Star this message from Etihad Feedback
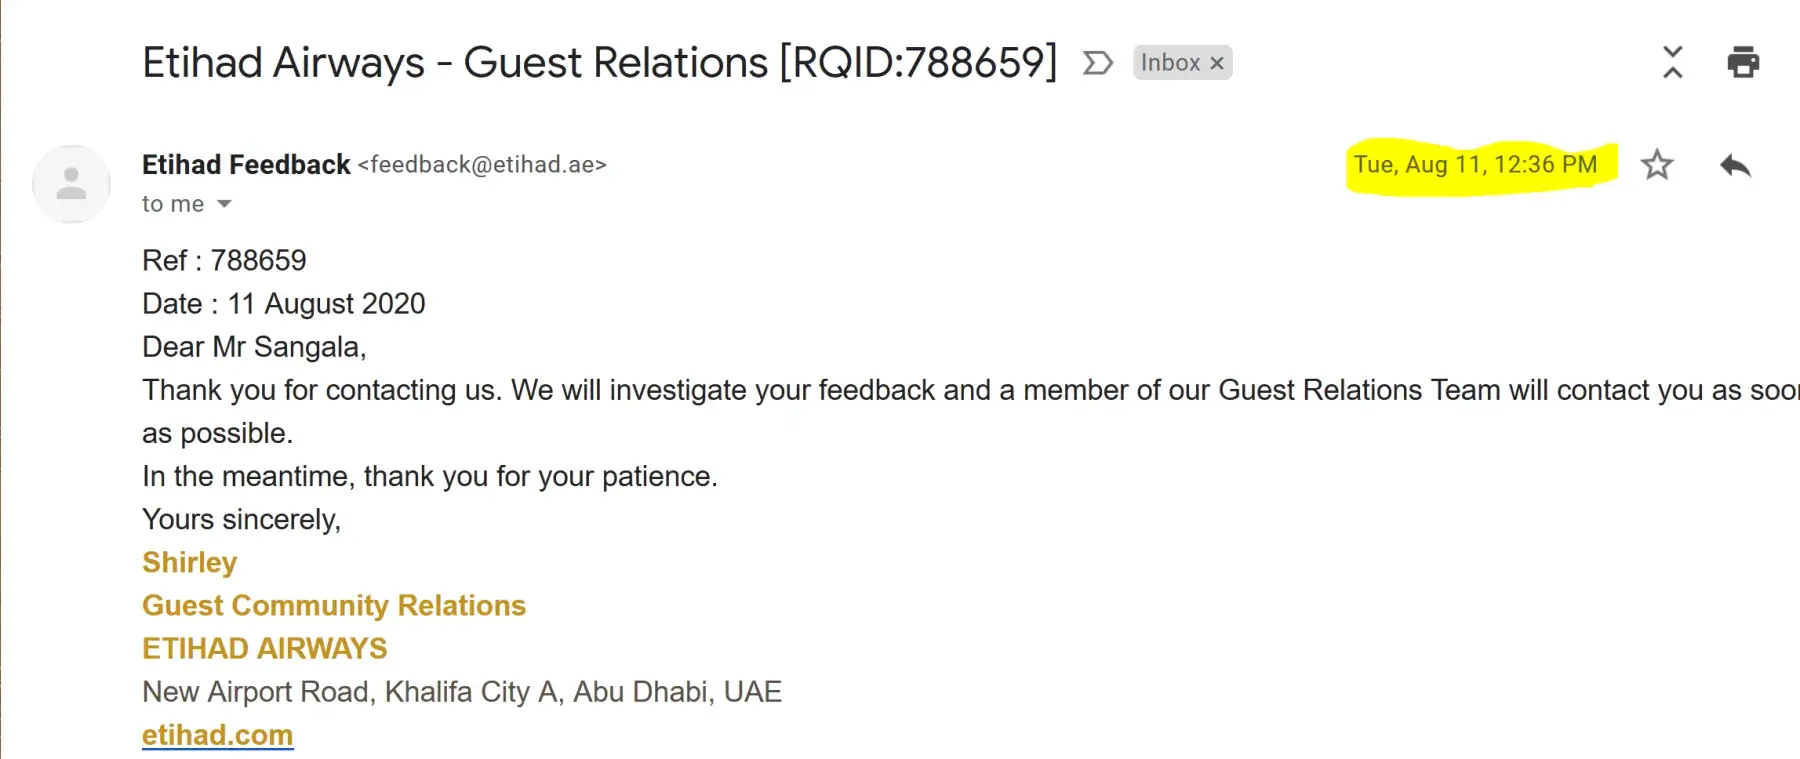Viewport: 1800px width, 759px height. (1657, 164)
